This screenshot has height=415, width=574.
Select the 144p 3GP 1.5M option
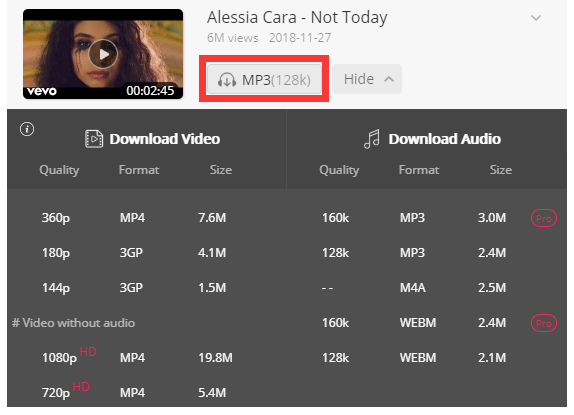(x=146, y=288)
